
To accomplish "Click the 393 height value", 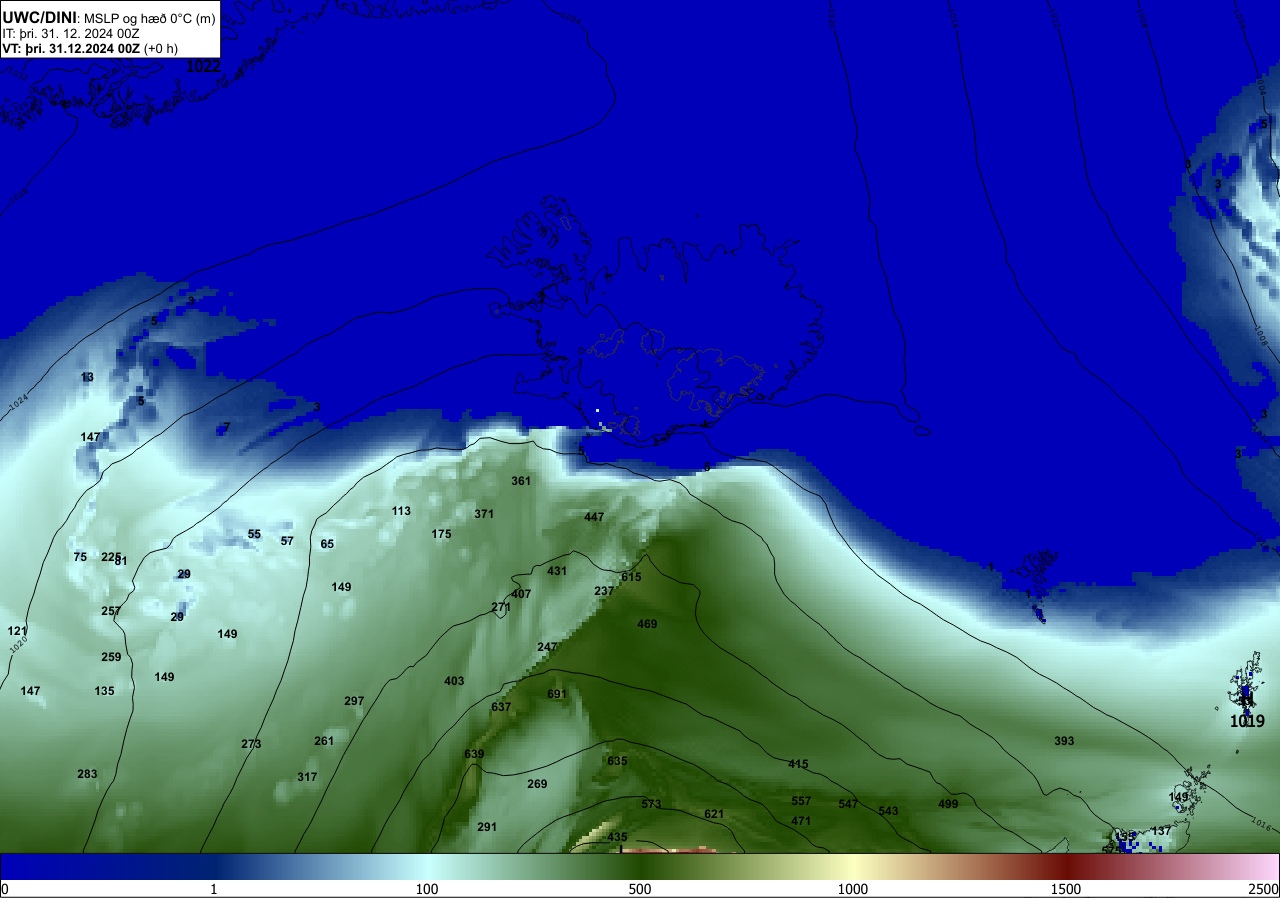I will click(x=1064, y=741).
